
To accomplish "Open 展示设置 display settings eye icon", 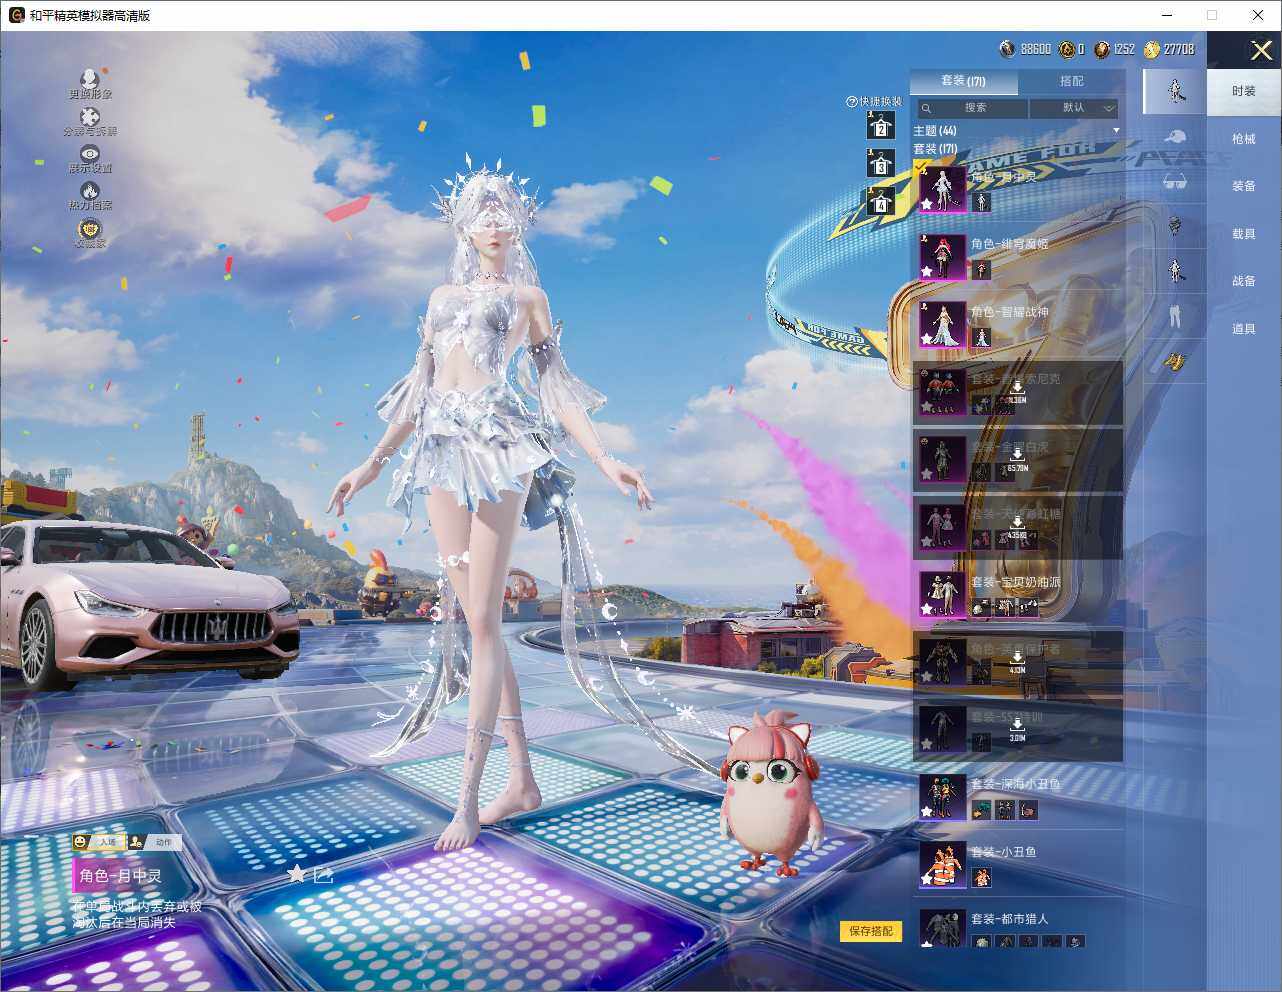I will point(90,153).
